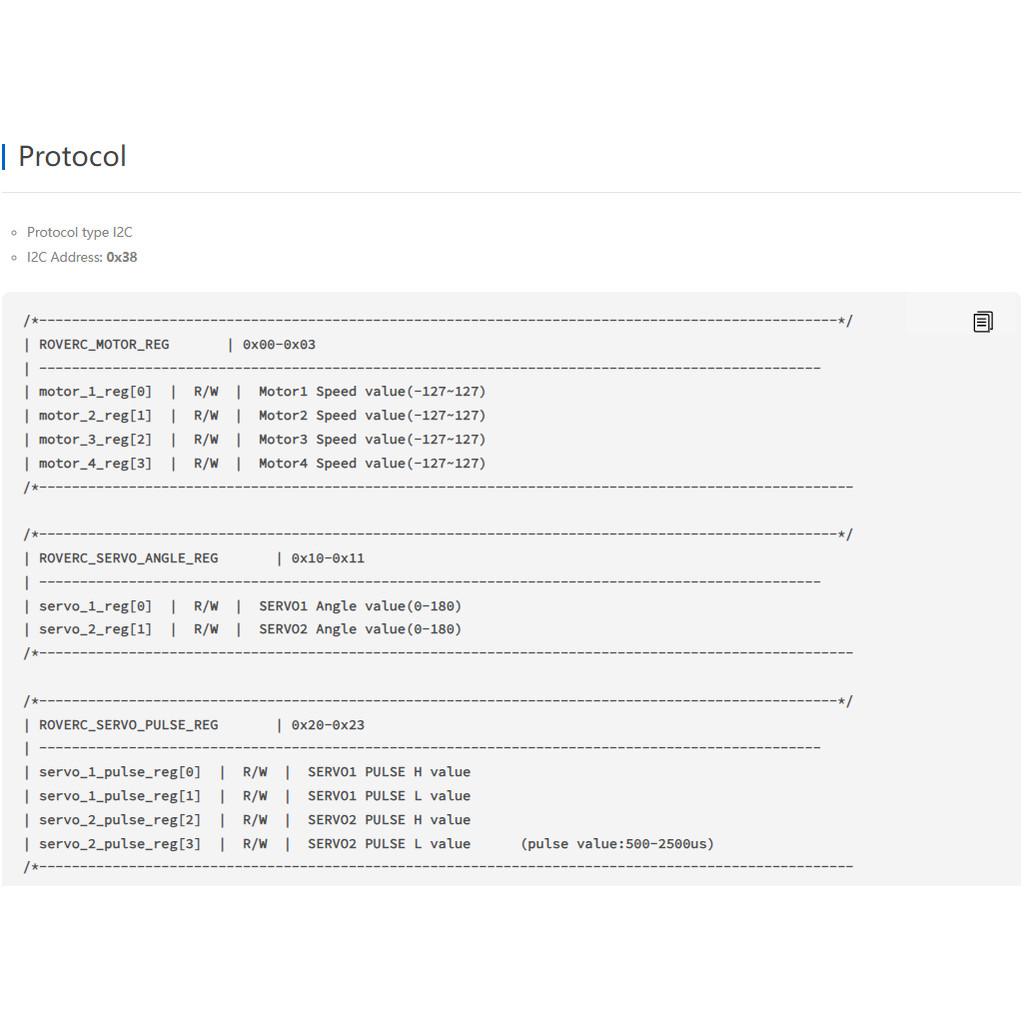Click the ROVERC_SERVO_PULSE_REG title
Viewport: 1024px width, 1024px height.
[128, 724]
